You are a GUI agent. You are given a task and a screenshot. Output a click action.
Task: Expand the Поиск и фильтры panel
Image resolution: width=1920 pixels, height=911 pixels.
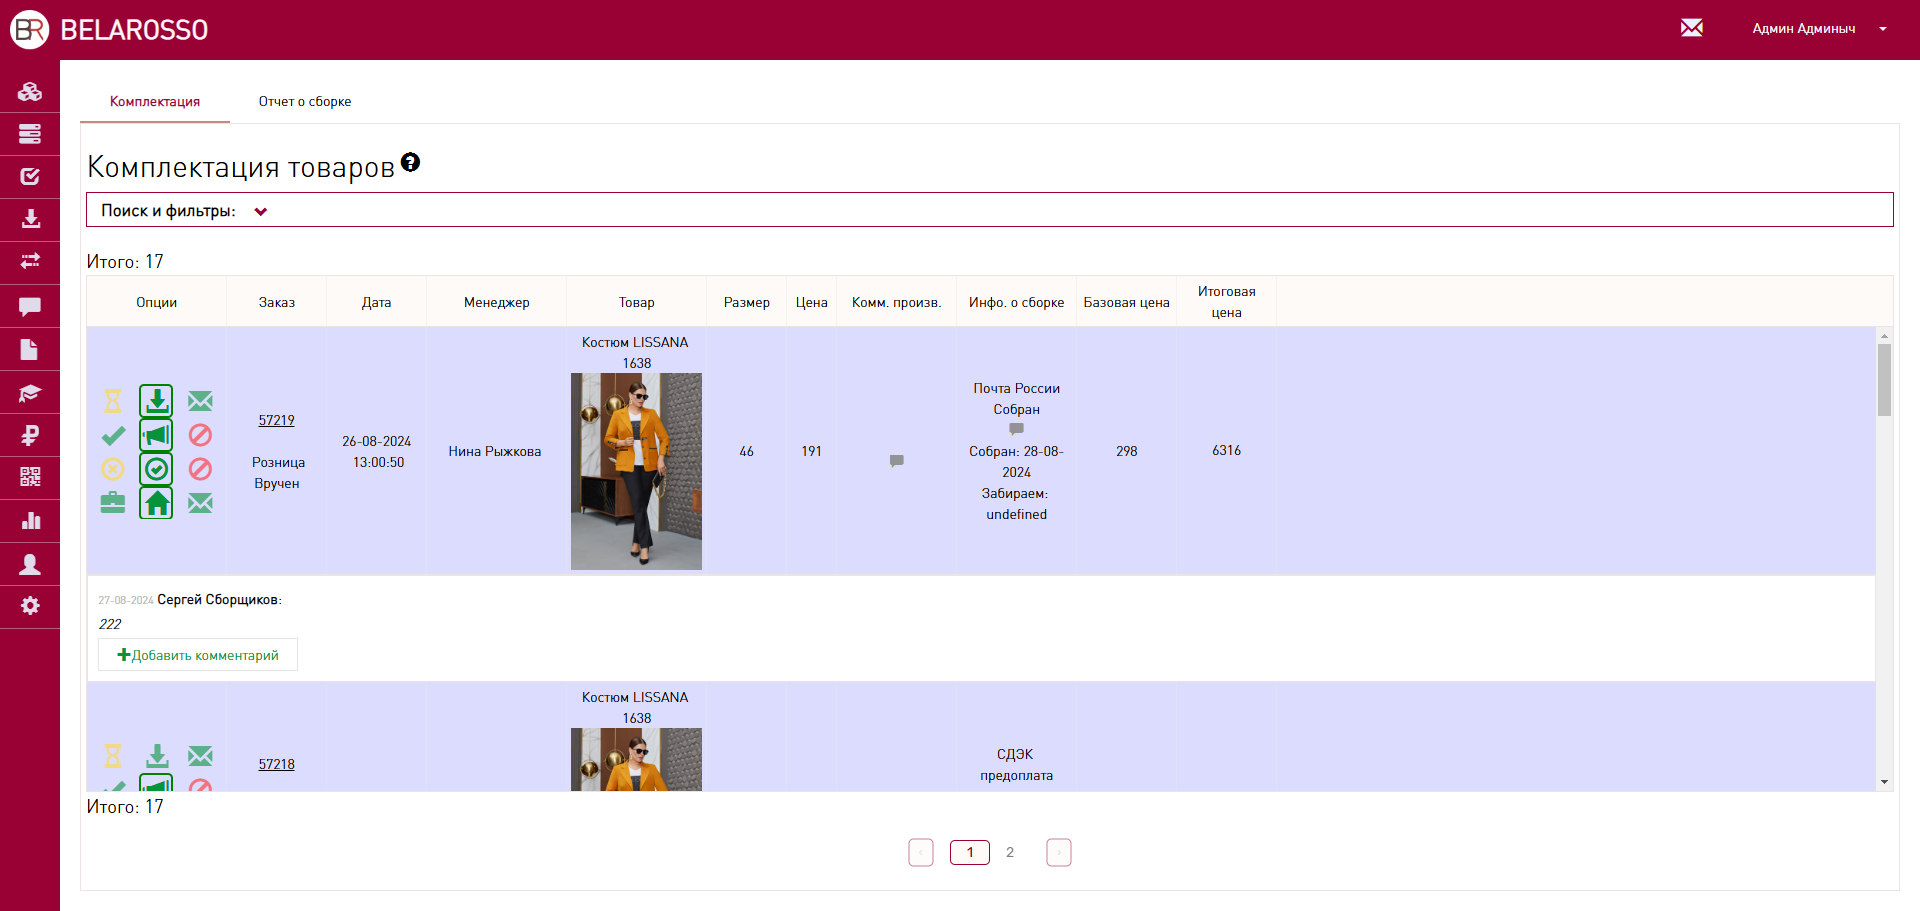(990, 210)
